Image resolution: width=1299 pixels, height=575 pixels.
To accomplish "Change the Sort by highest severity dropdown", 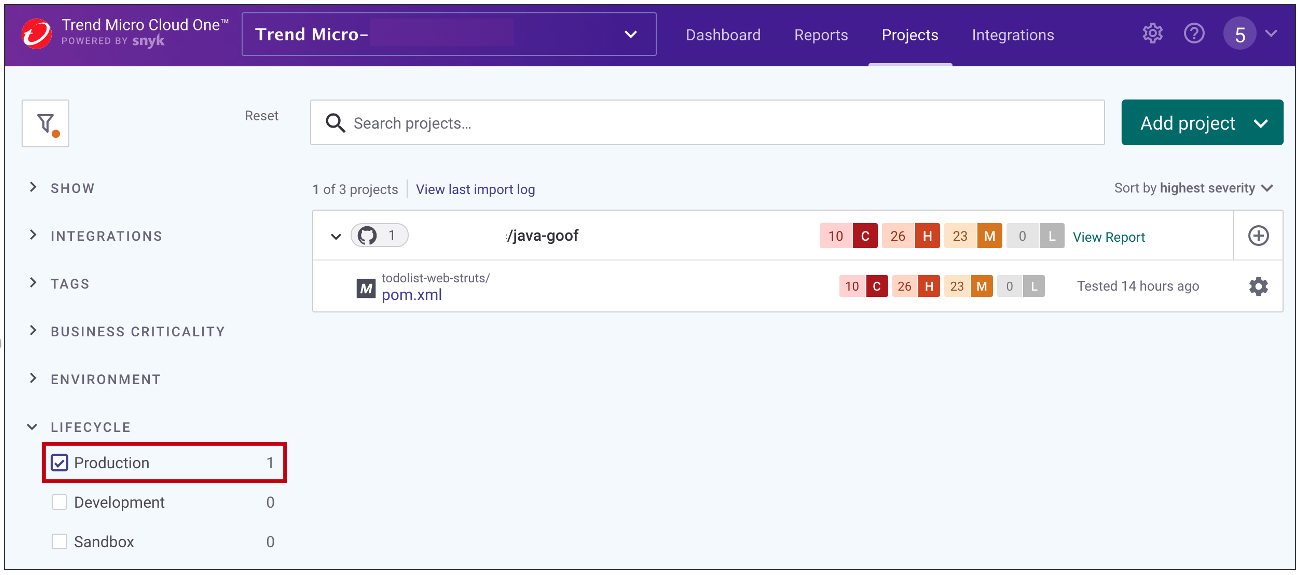I will coord(1194,188).
